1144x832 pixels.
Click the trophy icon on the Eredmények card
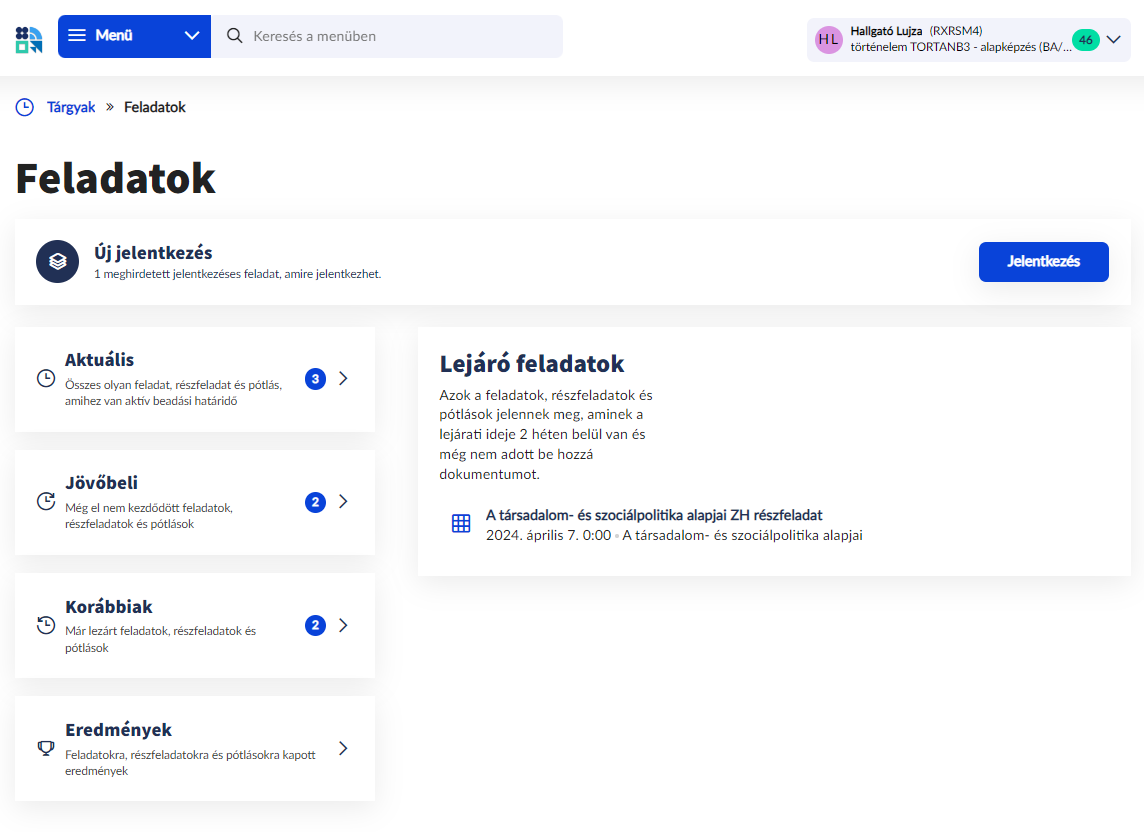44,746
